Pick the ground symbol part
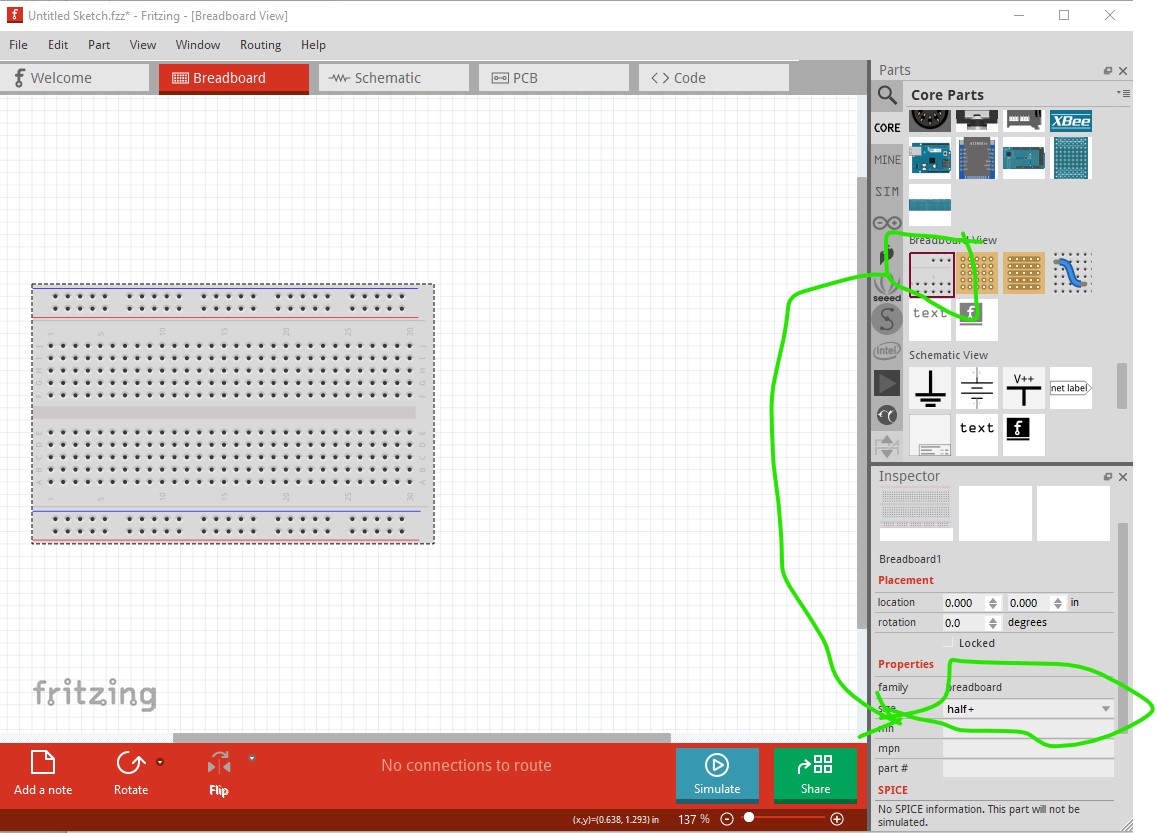1157x833 pixels. click(930, 388)
